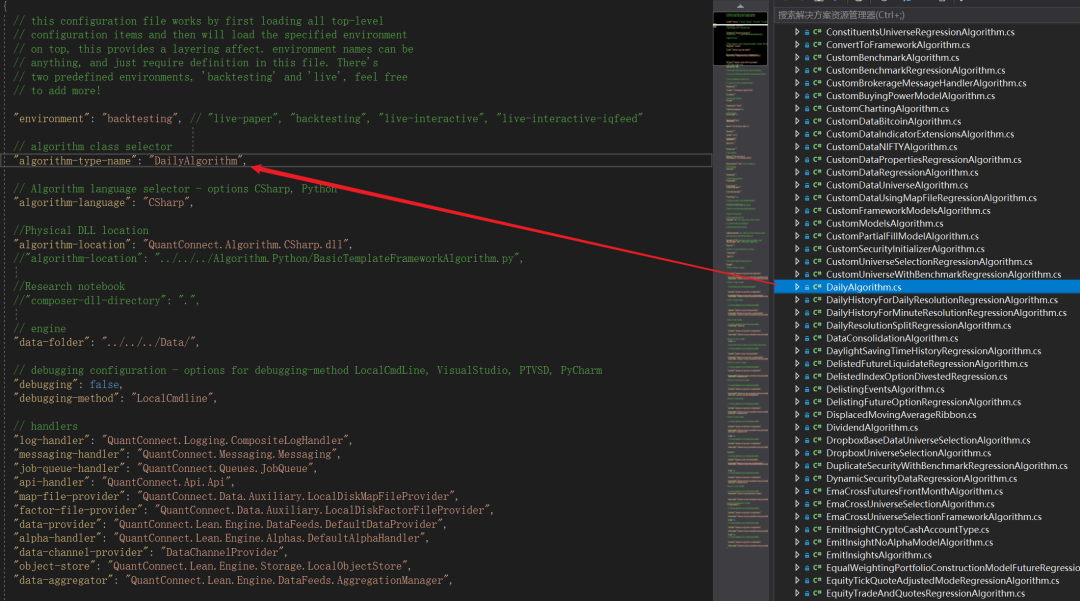The width and height of the screenshot is (1080, 601).
Task: Click the lock icon of DailyResolutionSplitRegressionAlgorithm.cs
Action: [x=807, y=326]
